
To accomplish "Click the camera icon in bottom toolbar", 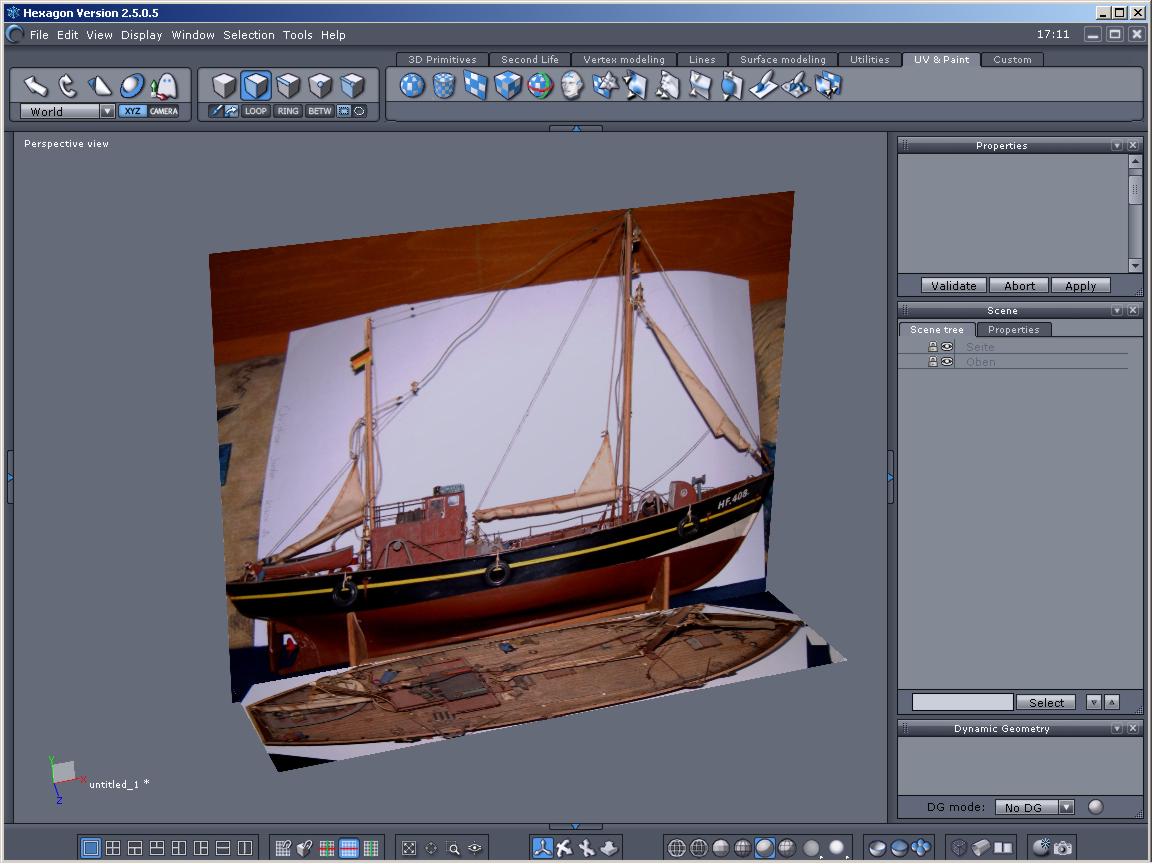I will point(1062,848).
